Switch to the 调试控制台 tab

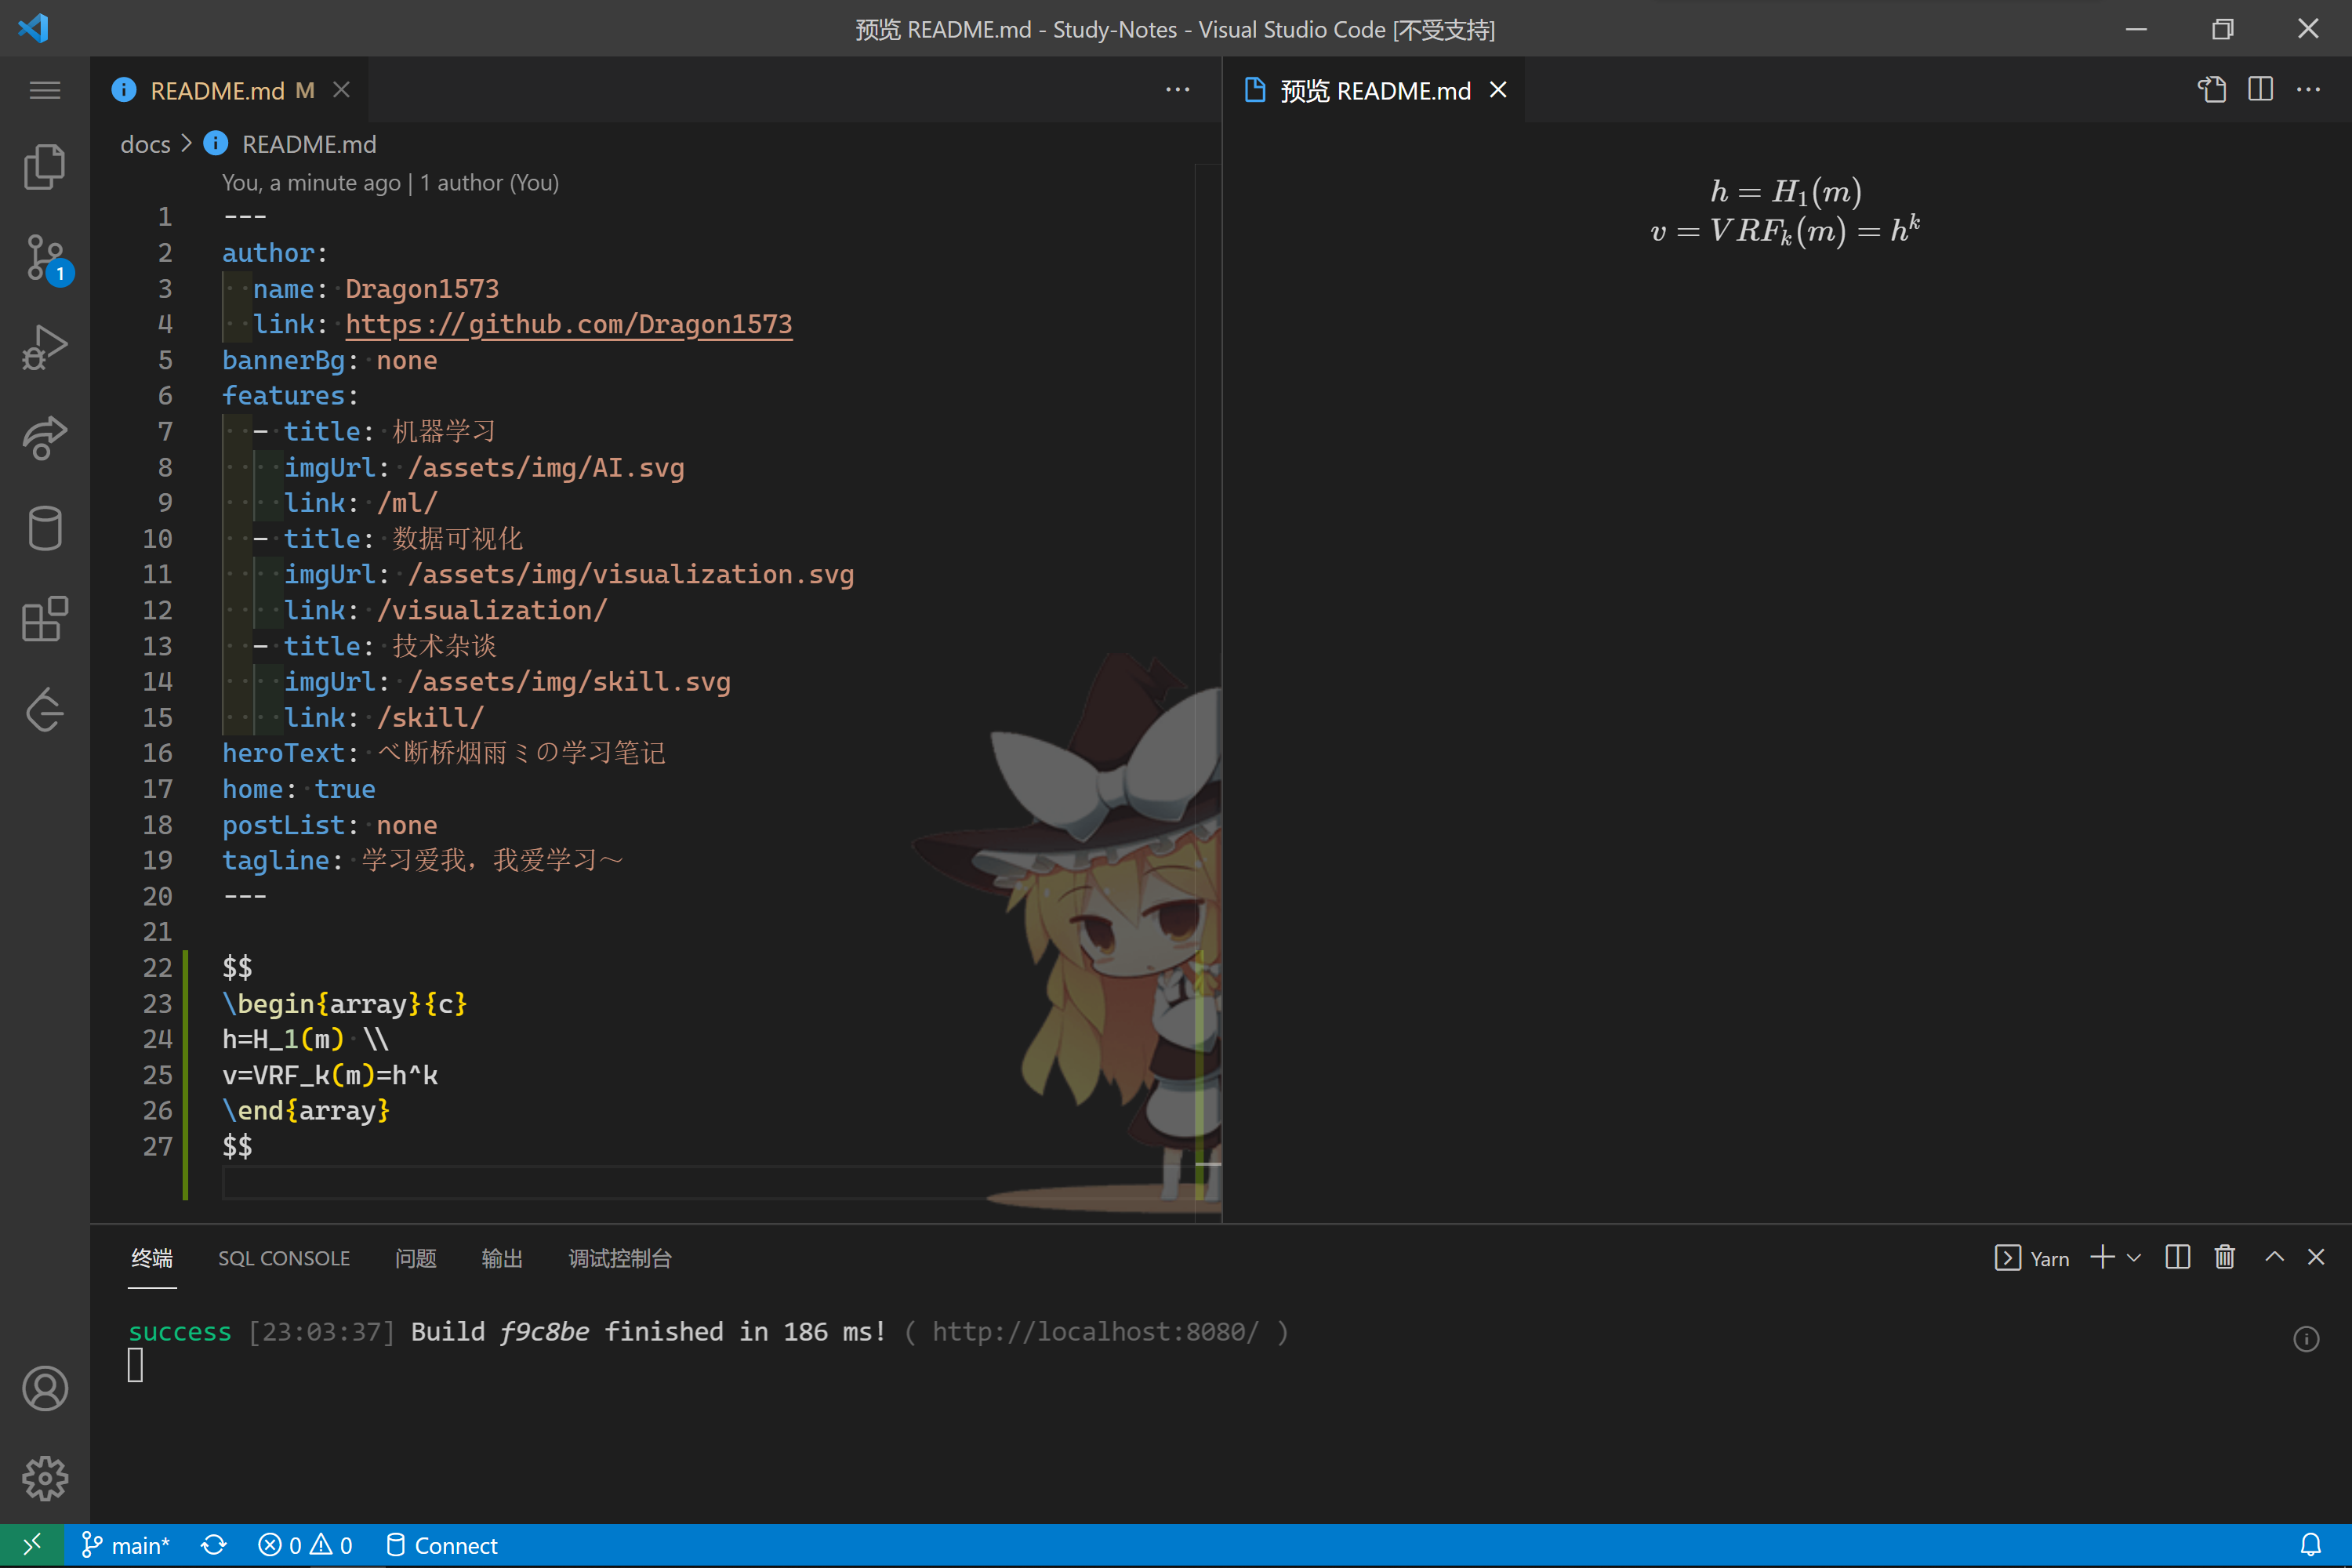[x=620, y=1257]
